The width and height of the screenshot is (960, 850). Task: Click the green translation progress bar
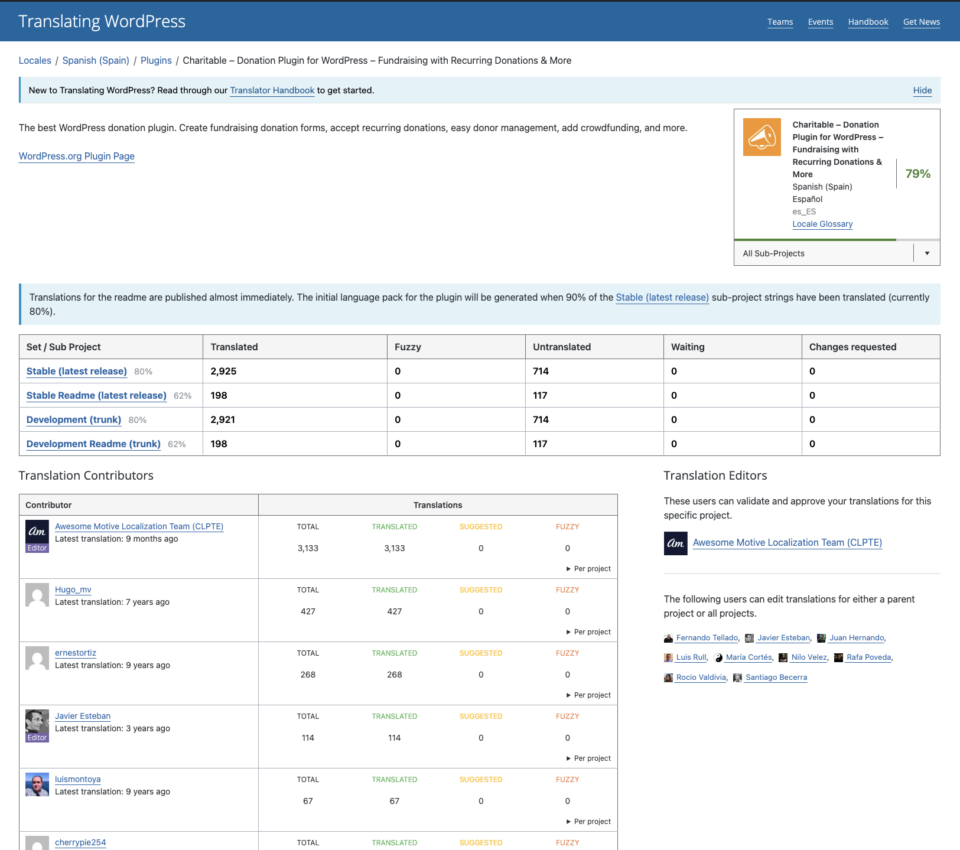tap(815, 239)
